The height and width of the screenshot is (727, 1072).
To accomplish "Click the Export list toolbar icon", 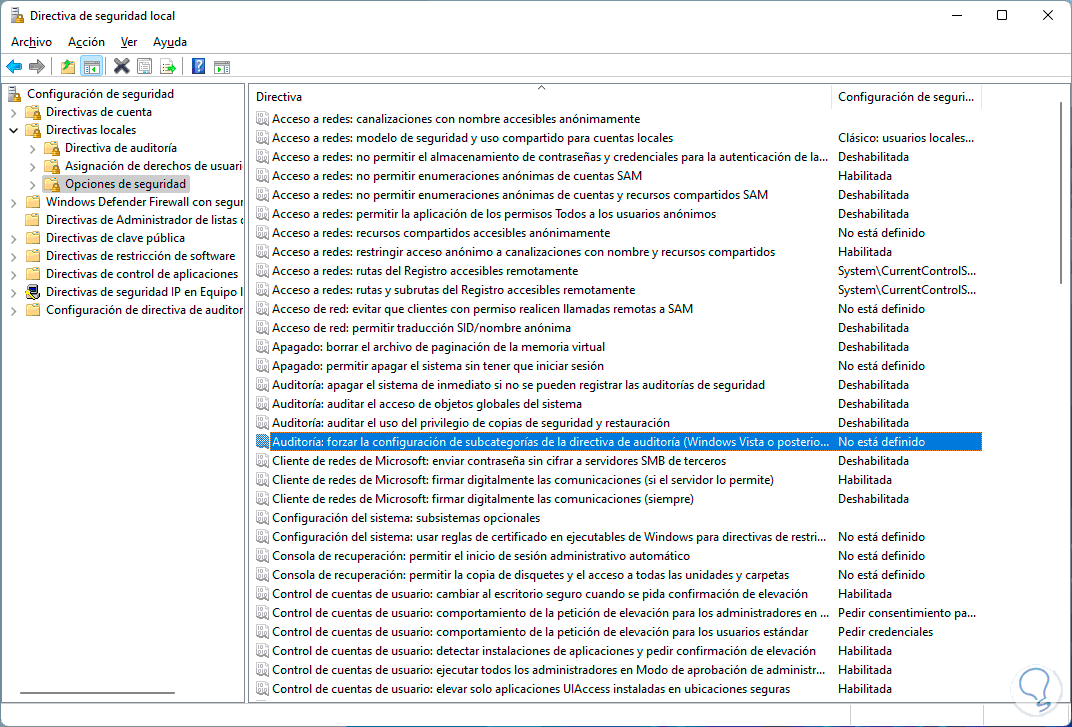I will 168,66.
